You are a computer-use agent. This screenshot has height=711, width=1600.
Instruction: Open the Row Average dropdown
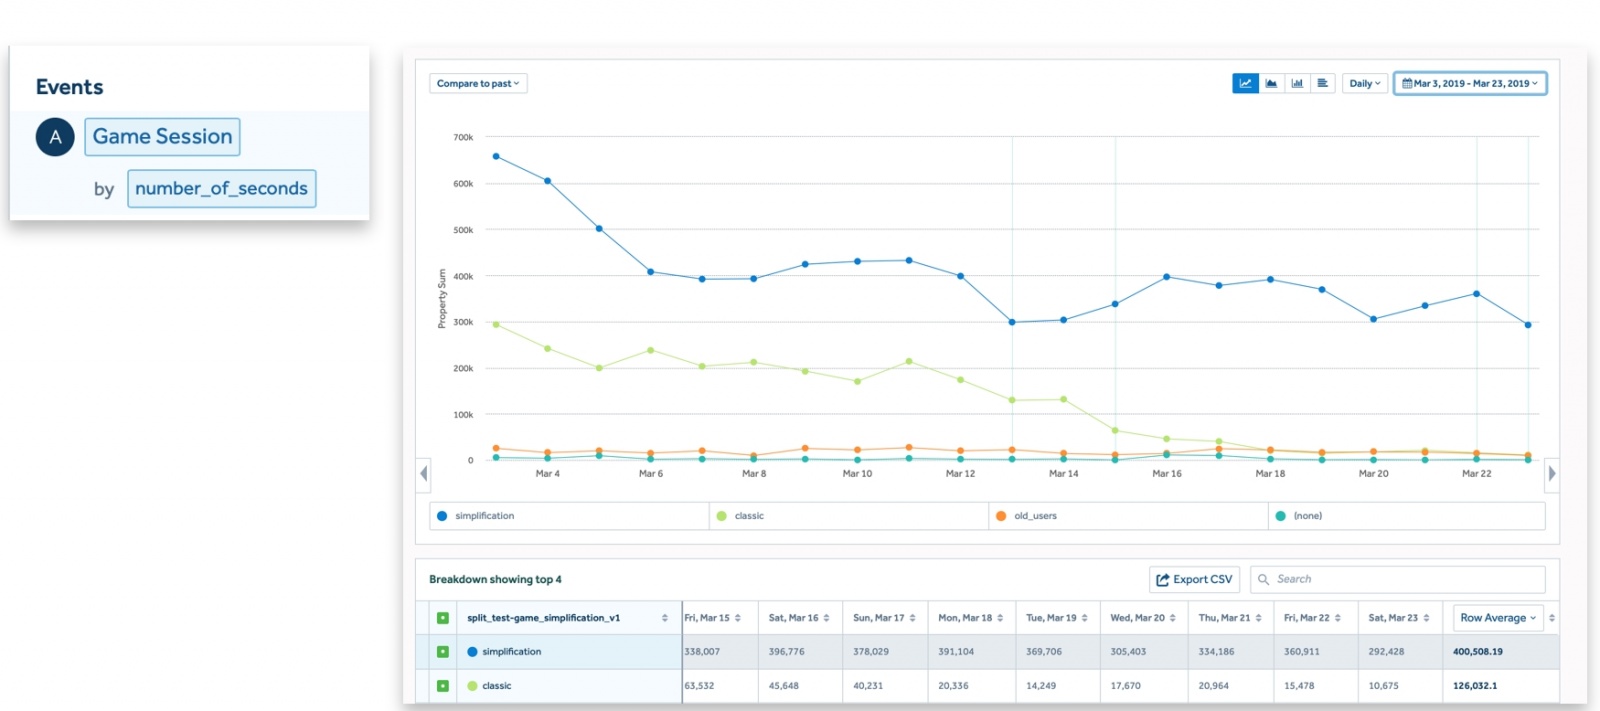[1498, 618]
